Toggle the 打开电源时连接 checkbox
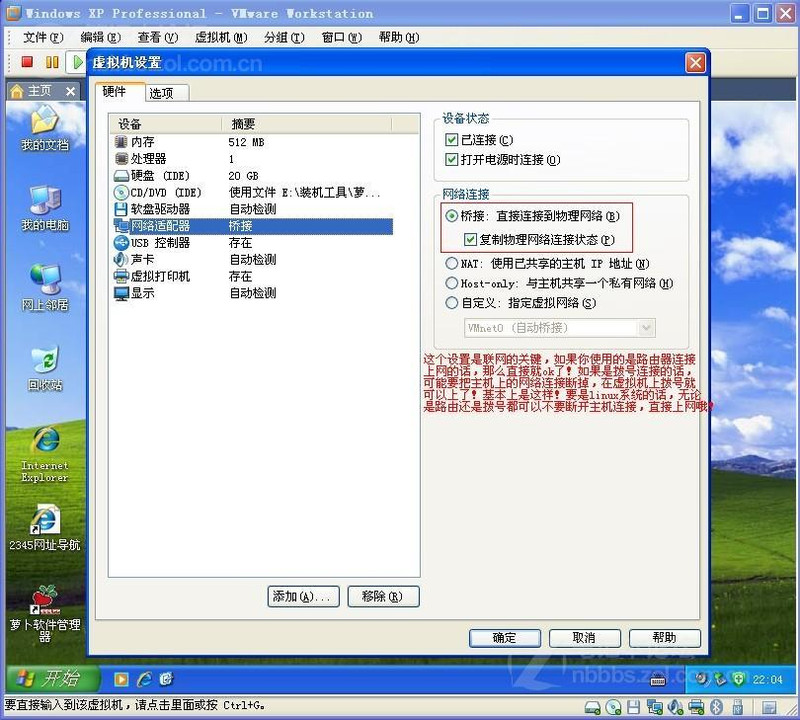This screenshot has height=720, width=800. click(452, 160)
